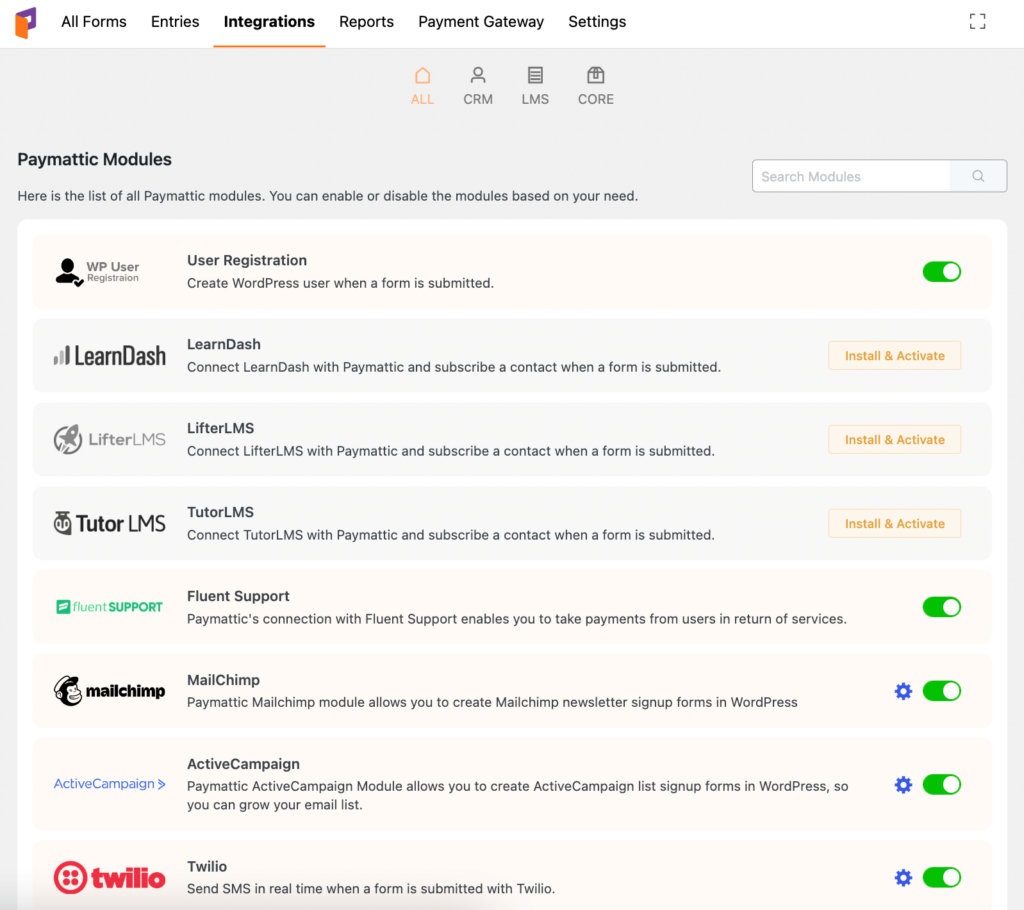Click the WP User Registration logo
Image resolution: width=1024 pixels, height=910 pixels.
click(97, 272)
